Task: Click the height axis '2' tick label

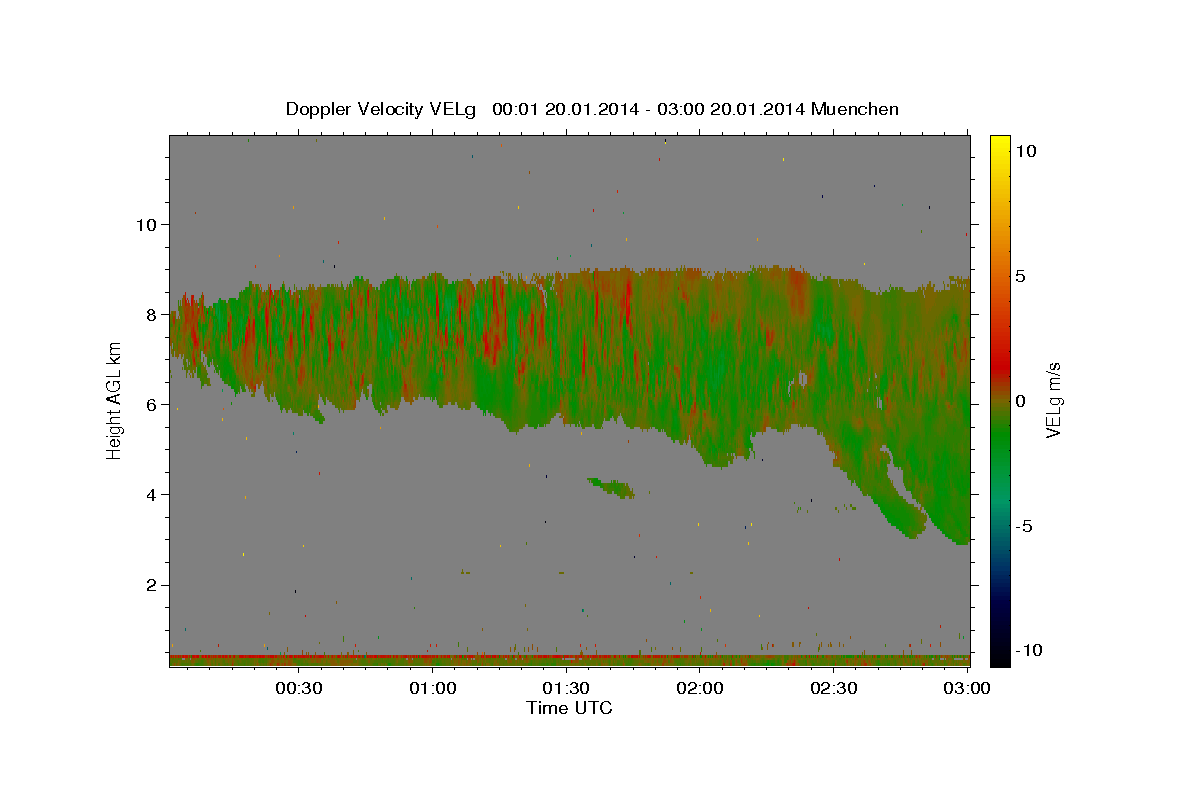Action: click(149, 585)
